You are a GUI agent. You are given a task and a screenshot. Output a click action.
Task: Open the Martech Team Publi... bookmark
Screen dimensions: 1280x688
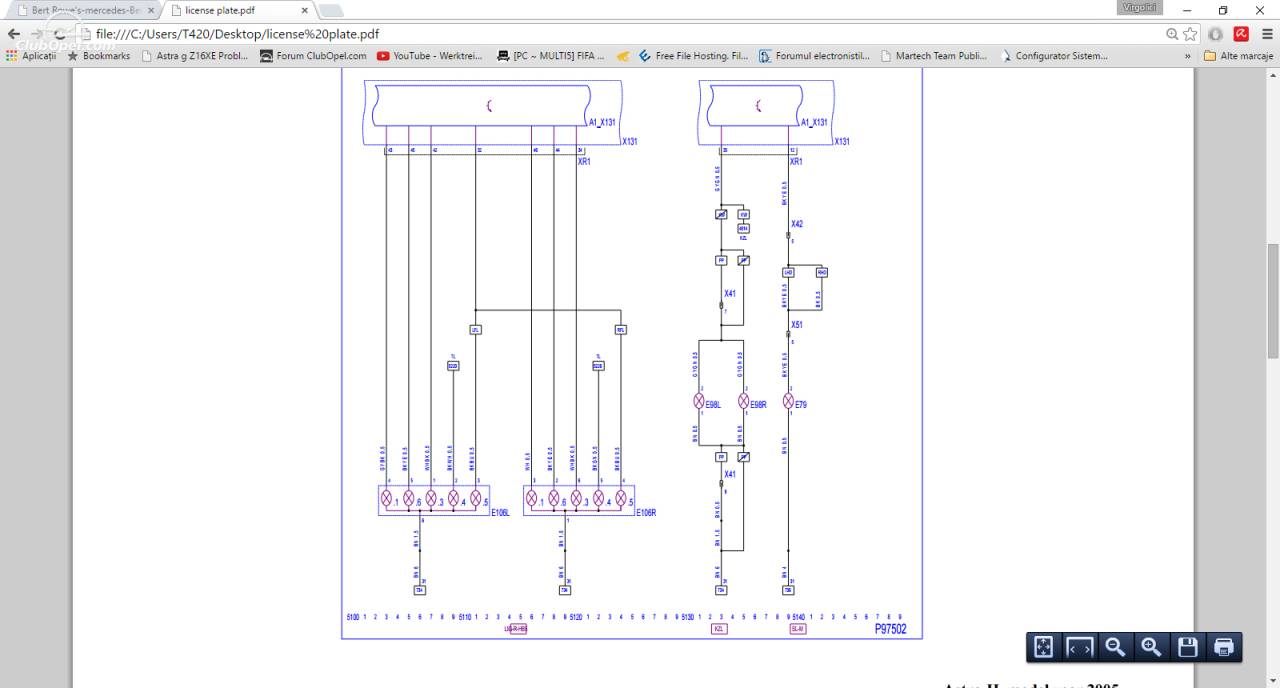(x=933, y=56)
